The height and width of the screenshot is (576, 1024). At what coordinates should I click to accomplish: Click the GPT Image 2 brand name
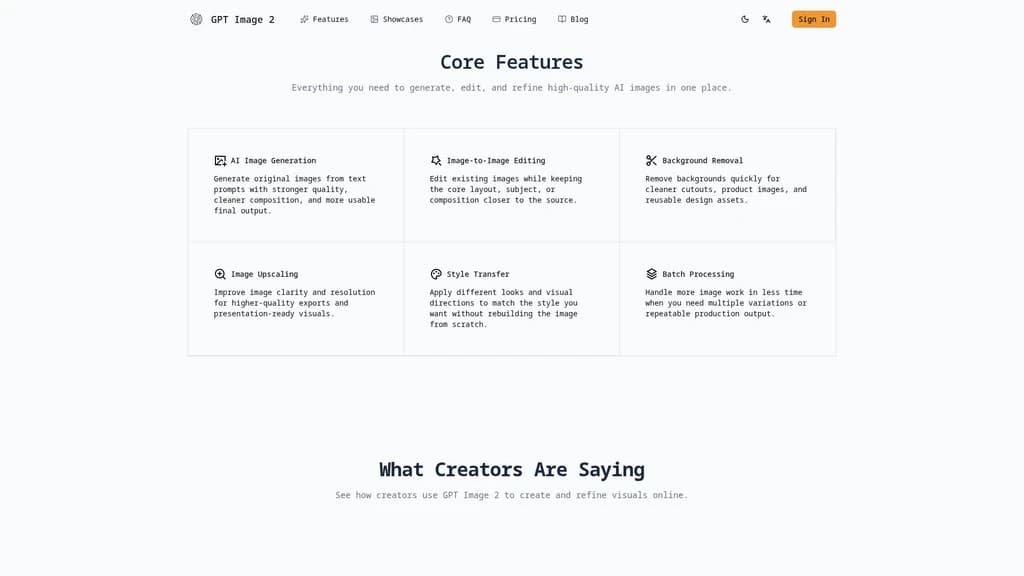pyautogui.click(x=242, y=20)
